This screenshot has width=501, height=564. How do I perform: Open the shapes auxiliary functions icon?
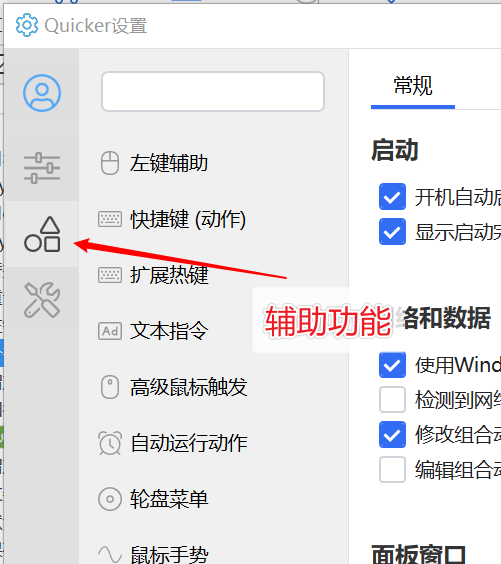(x=42, y=234)
